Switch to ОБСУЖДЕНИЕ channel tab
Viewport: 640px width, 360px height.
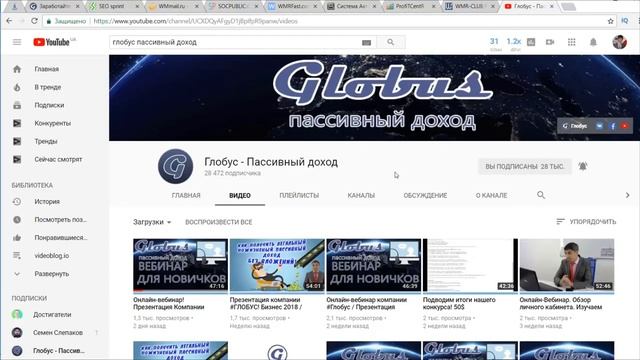pos(425,196)
